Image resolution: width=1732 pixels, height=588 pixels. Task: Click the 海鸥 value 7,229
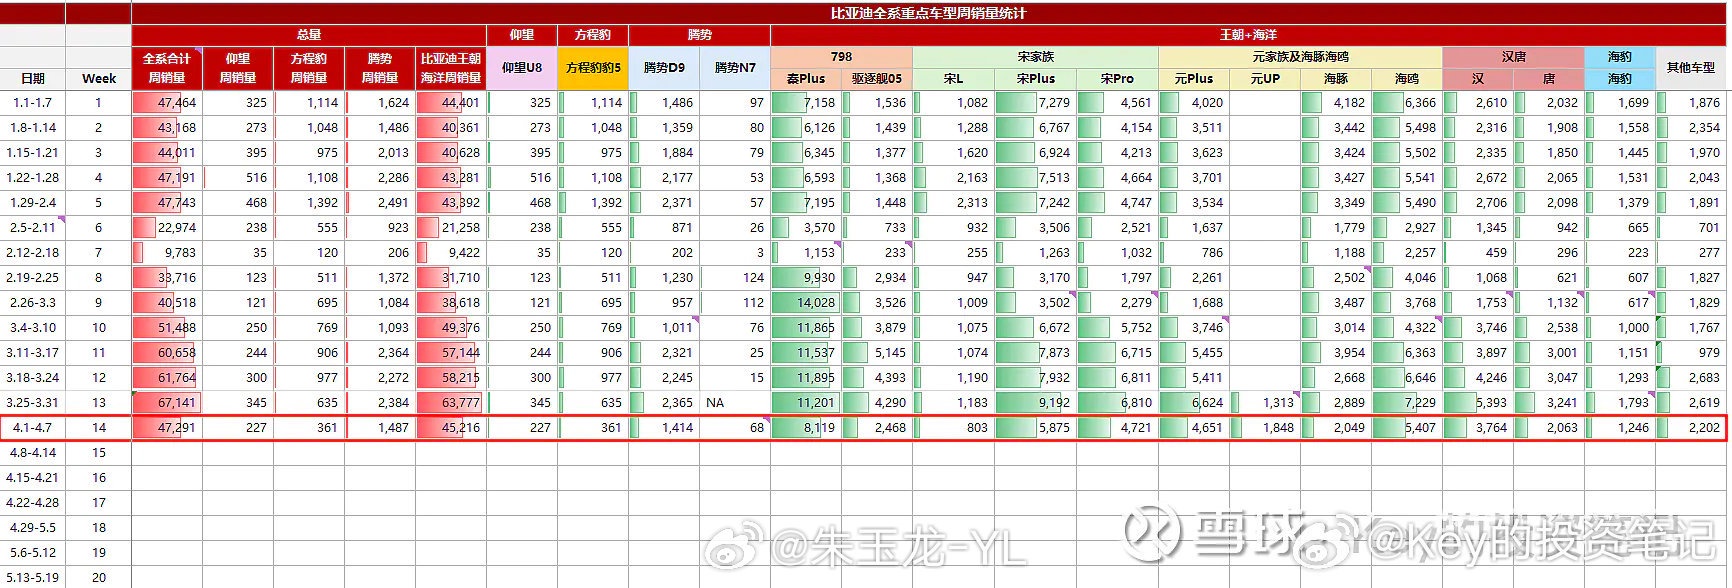(x=1407, y=402)
